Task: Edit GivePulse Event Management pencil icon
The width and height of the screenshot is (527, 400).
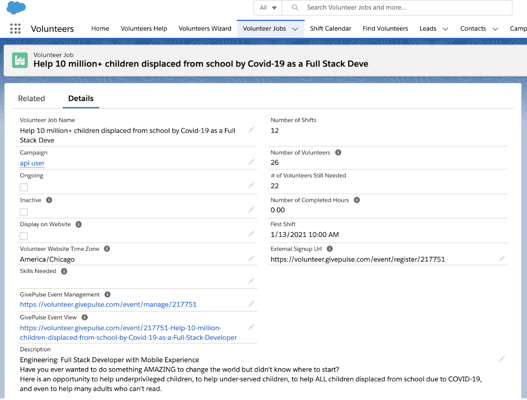Action: point(251,304)
